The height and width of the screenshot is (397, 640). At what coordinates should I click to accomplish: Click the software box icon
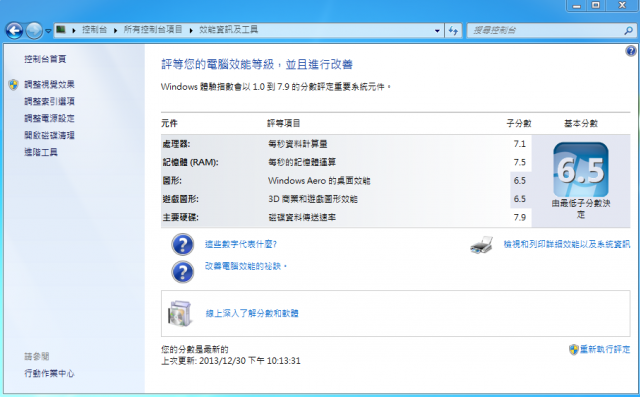click(180, 313)
